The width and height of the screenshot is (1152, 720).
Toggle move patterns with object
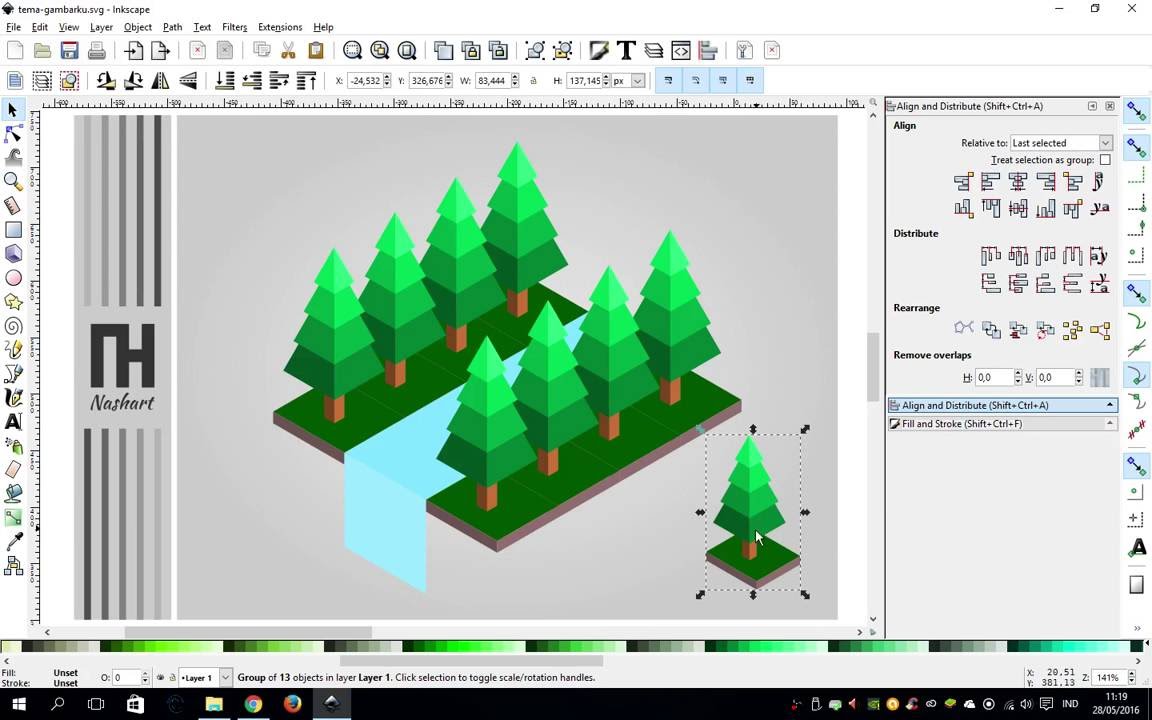[x=750, y=80]
